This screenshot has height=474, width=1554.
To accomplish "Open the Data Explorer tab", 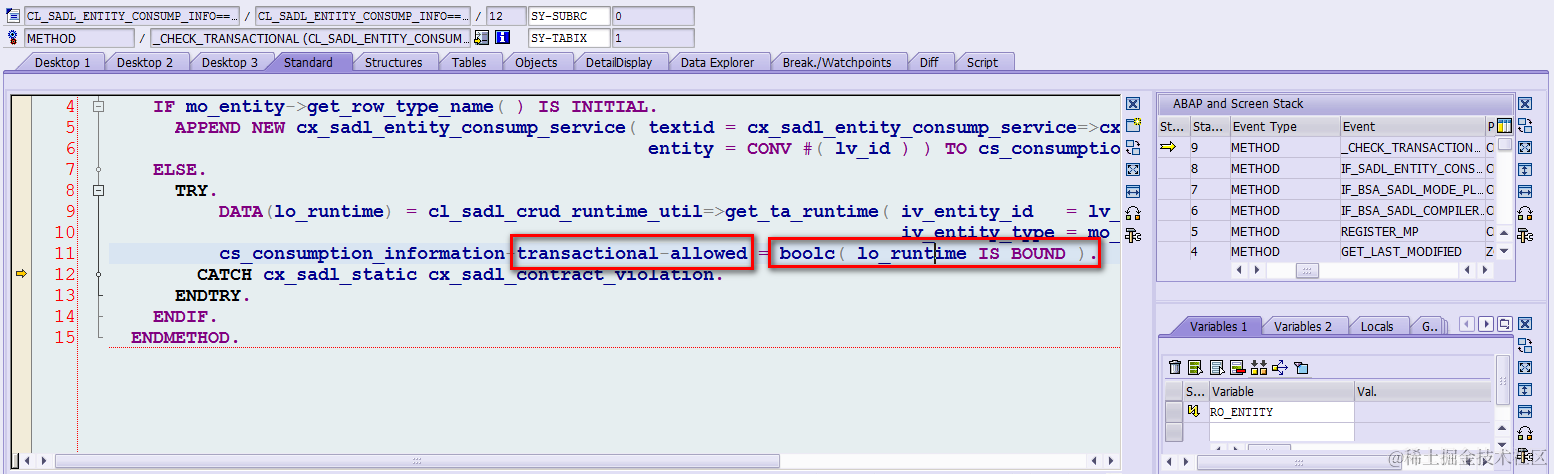I will click(717, 62).
